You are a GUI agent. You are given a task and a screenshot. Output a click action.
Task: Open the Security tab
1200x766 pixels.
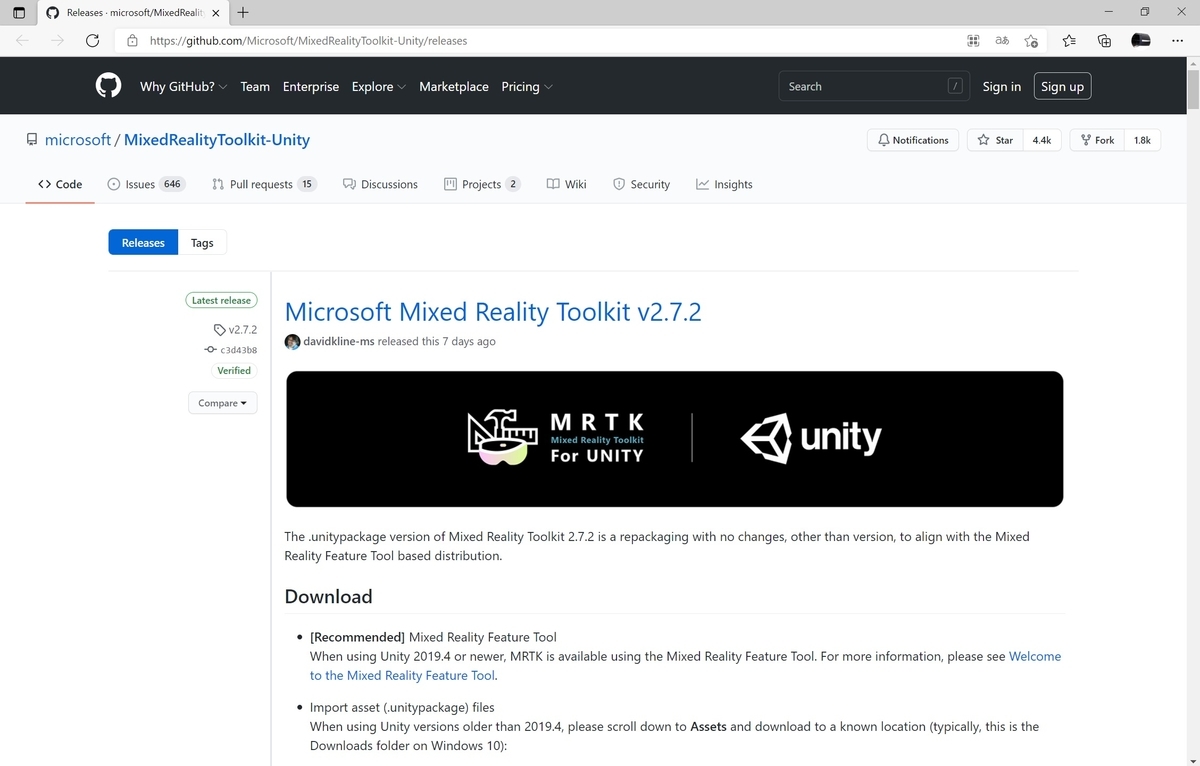tap(641, 184)
